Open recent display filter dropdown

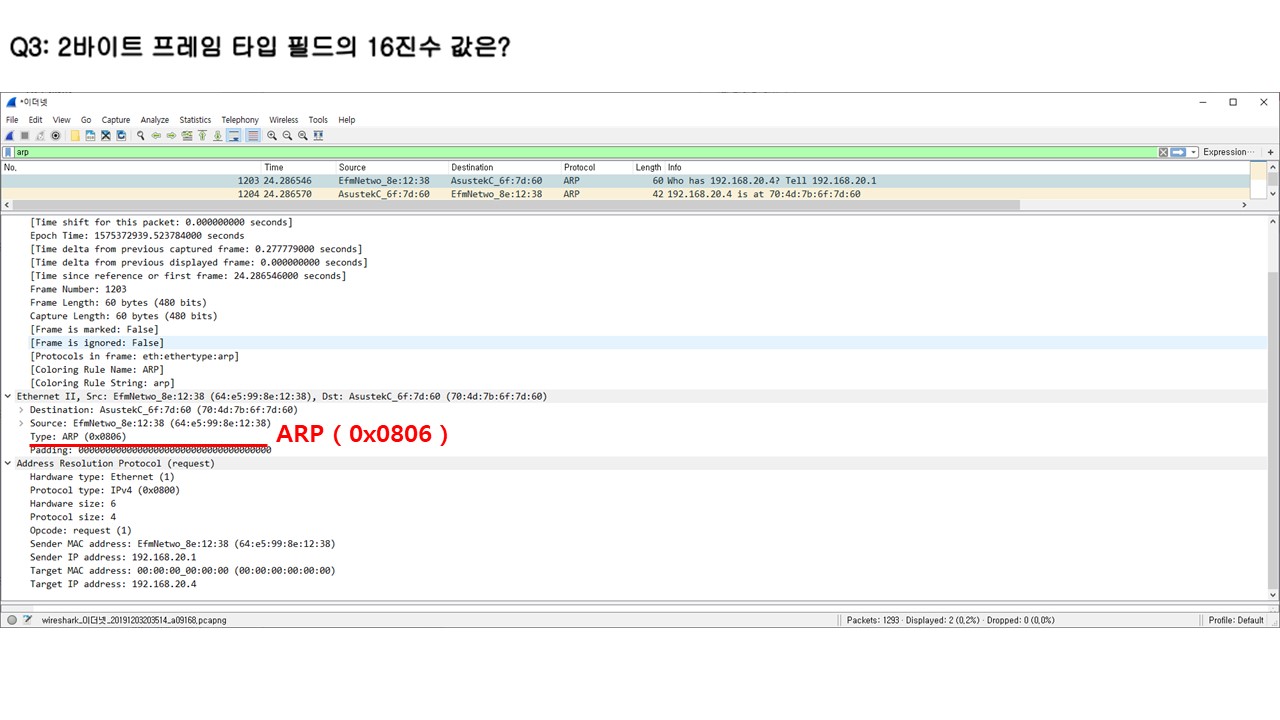[x=1193, y=152]
